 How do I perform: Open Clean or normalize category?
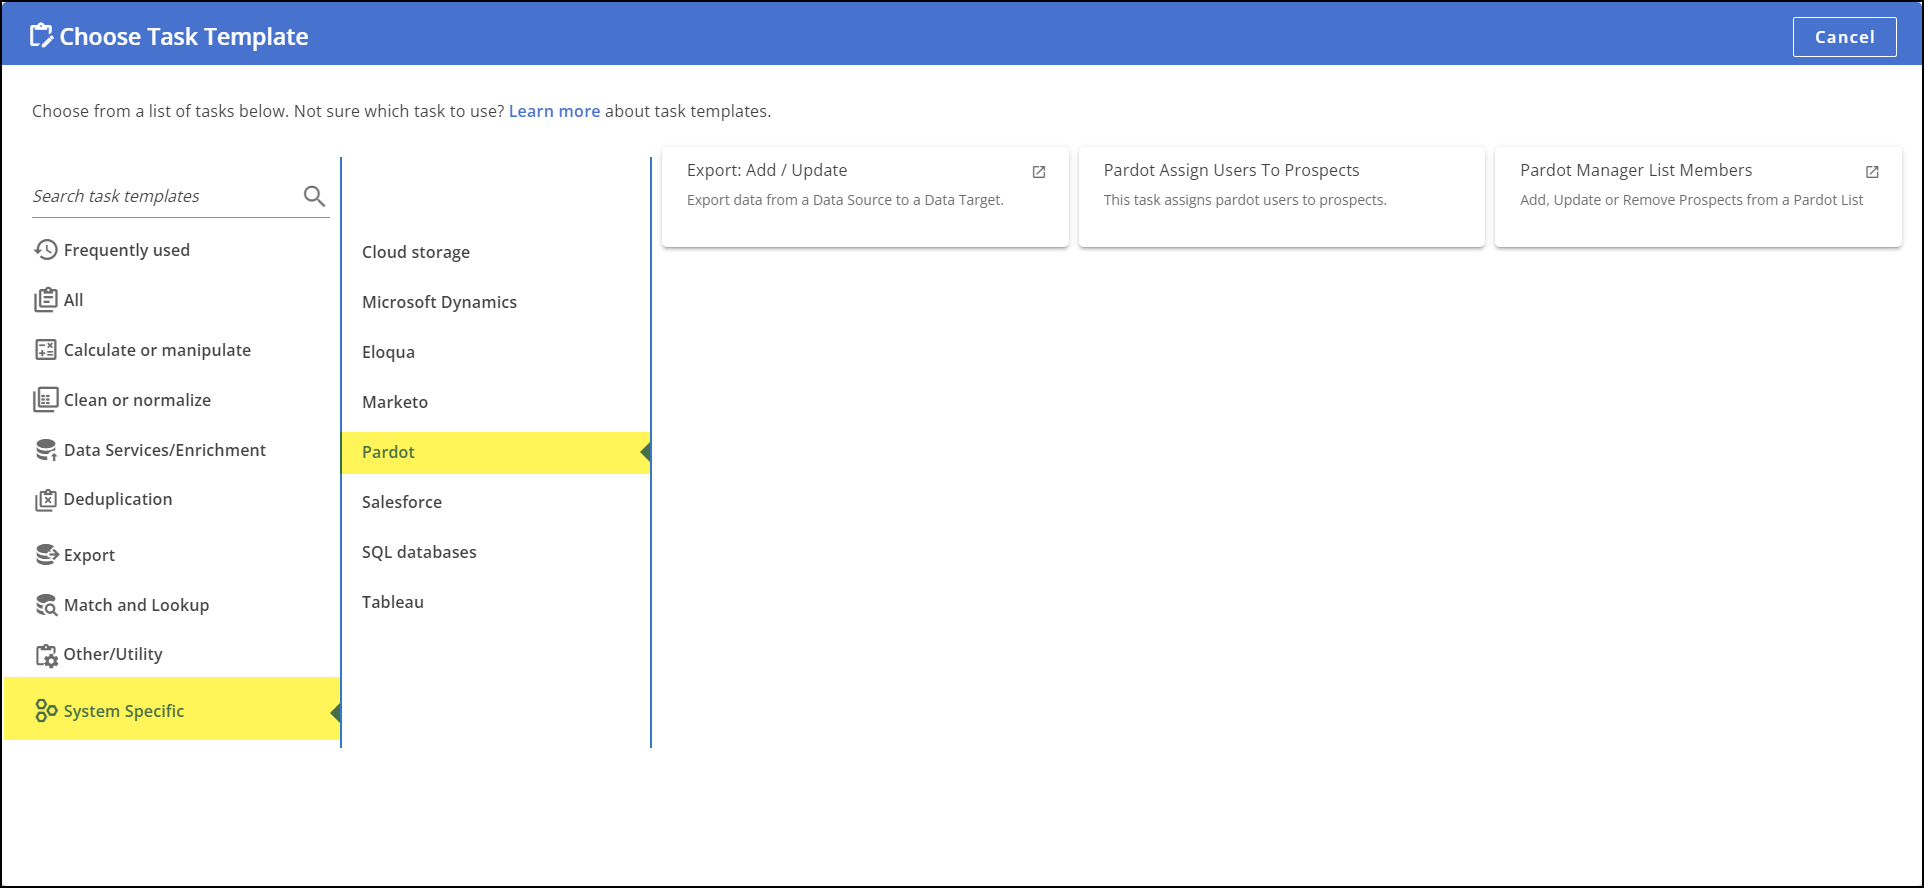click(x=137, y=400)
